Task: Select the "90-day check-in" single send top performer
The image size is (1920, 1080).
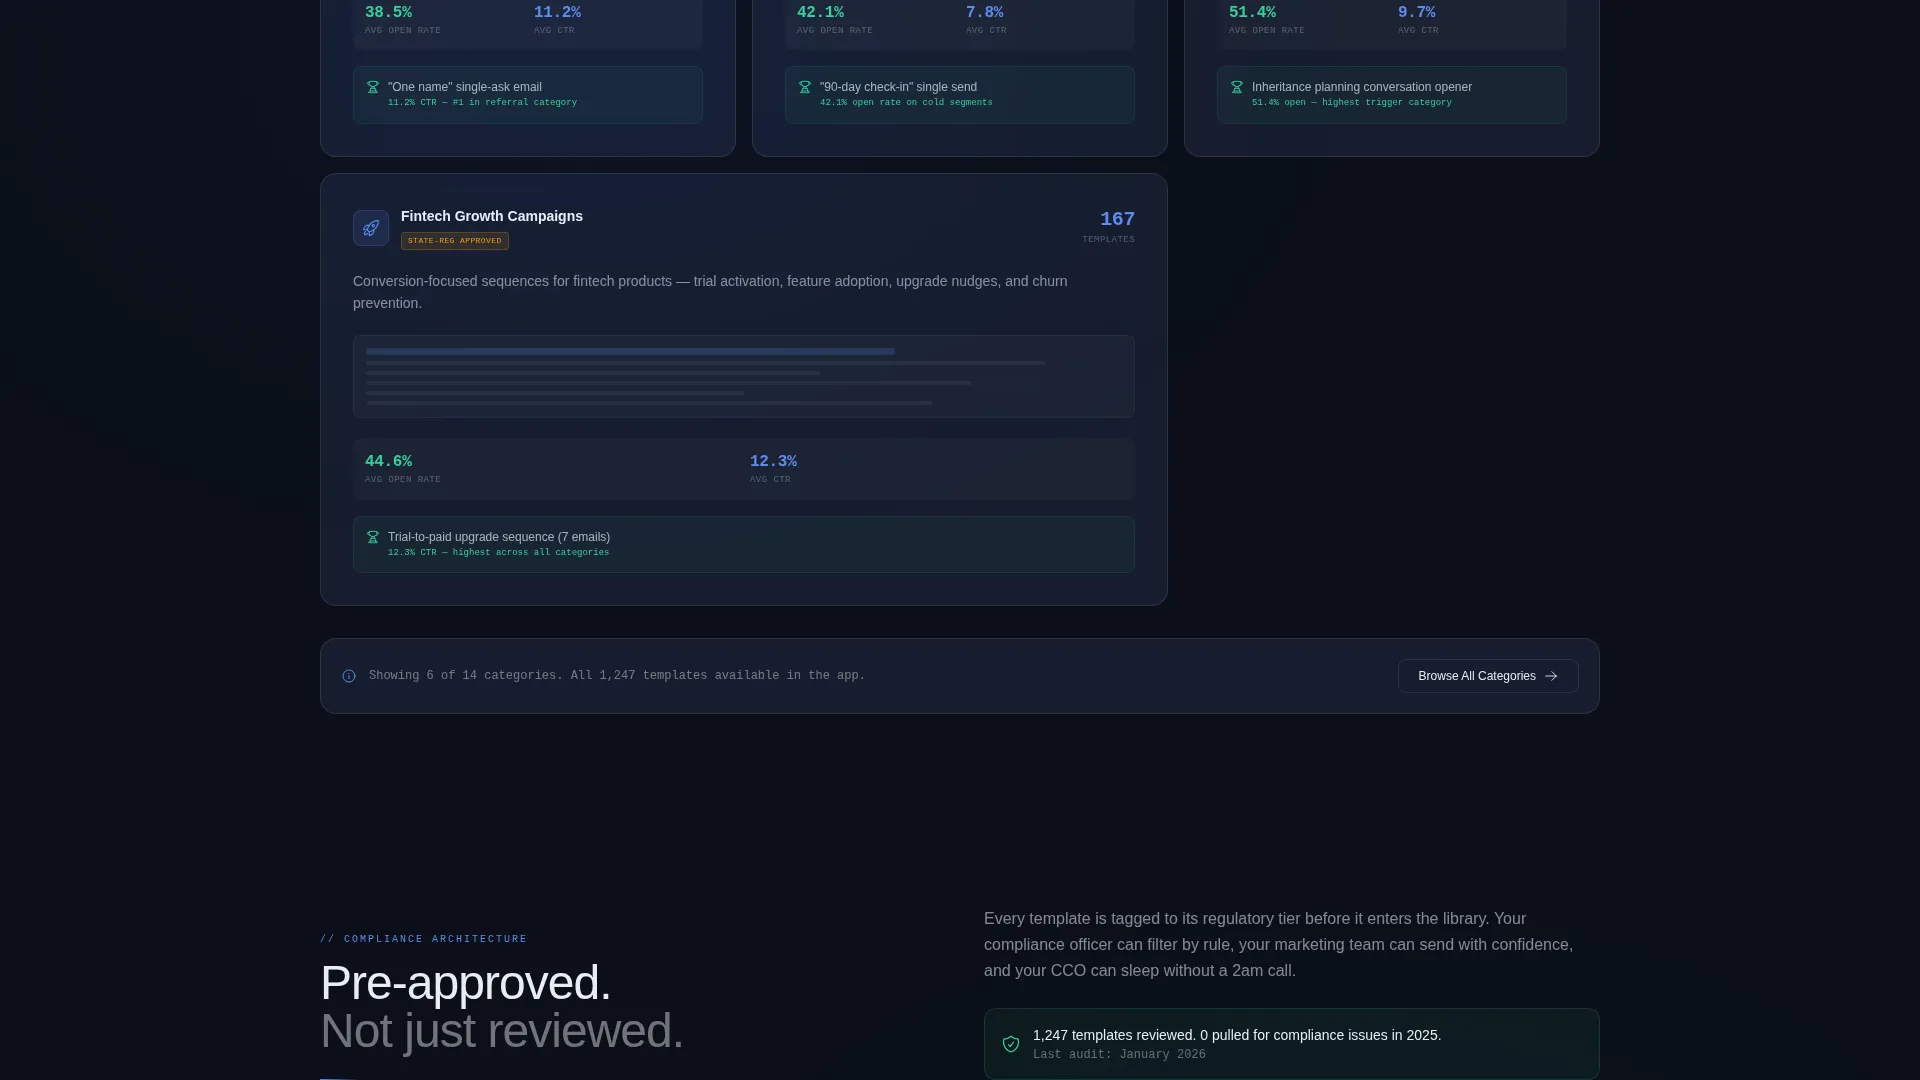Action: tap(960, 95)
